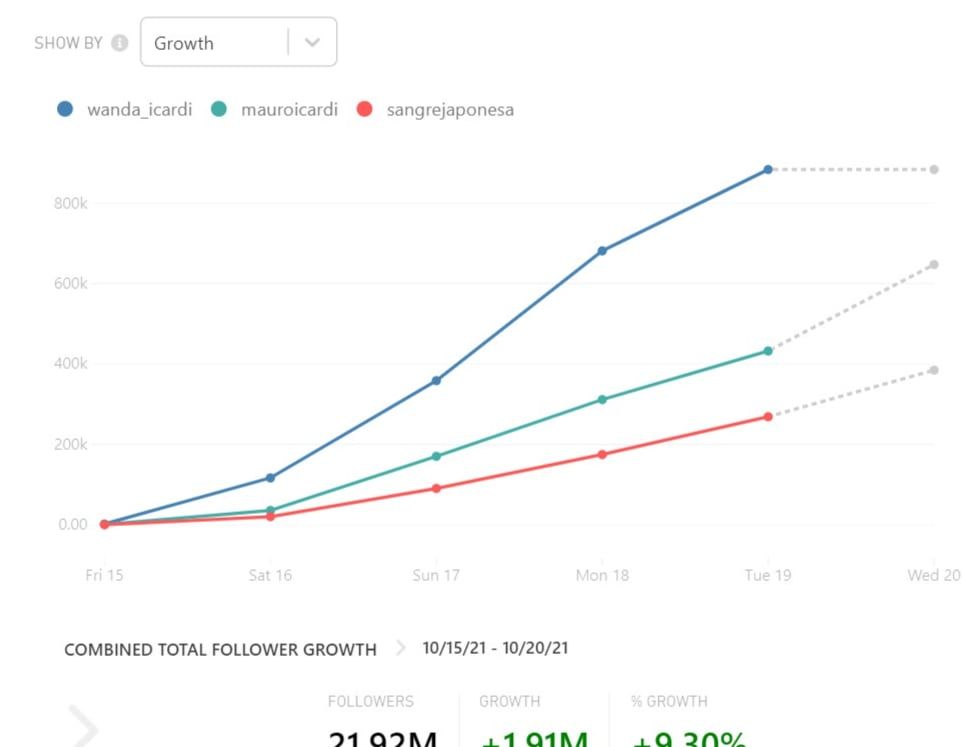Expand the date range chevron near Combined Total
The image size is (963, 747).
(401, 649)
